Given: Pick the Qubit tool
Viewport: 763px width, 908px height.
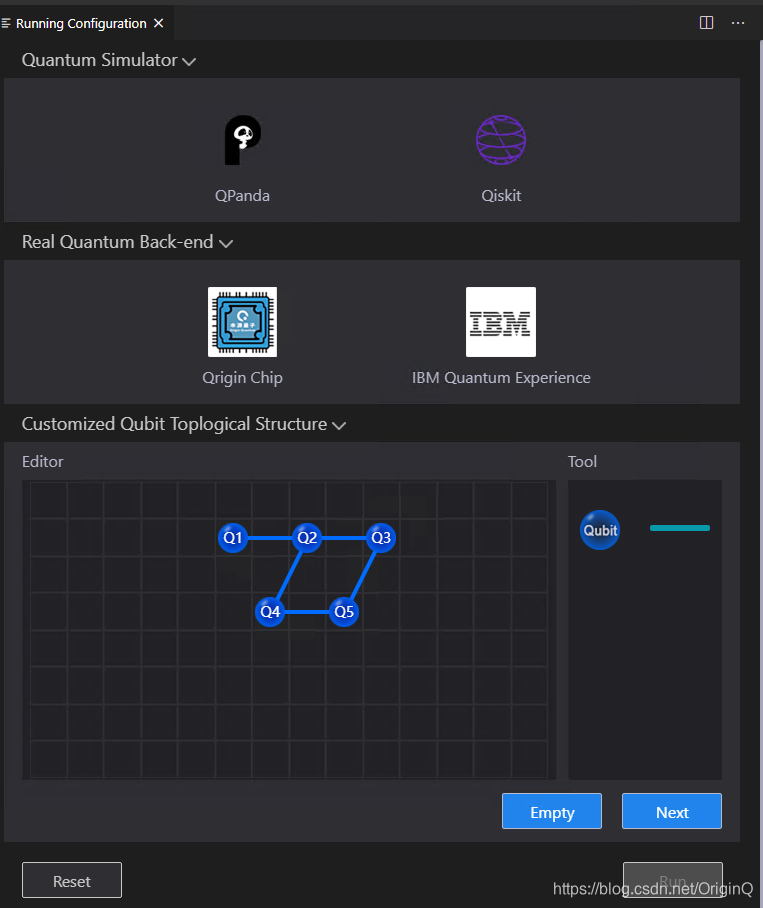Looking at the screenshot, I should 600,530.
